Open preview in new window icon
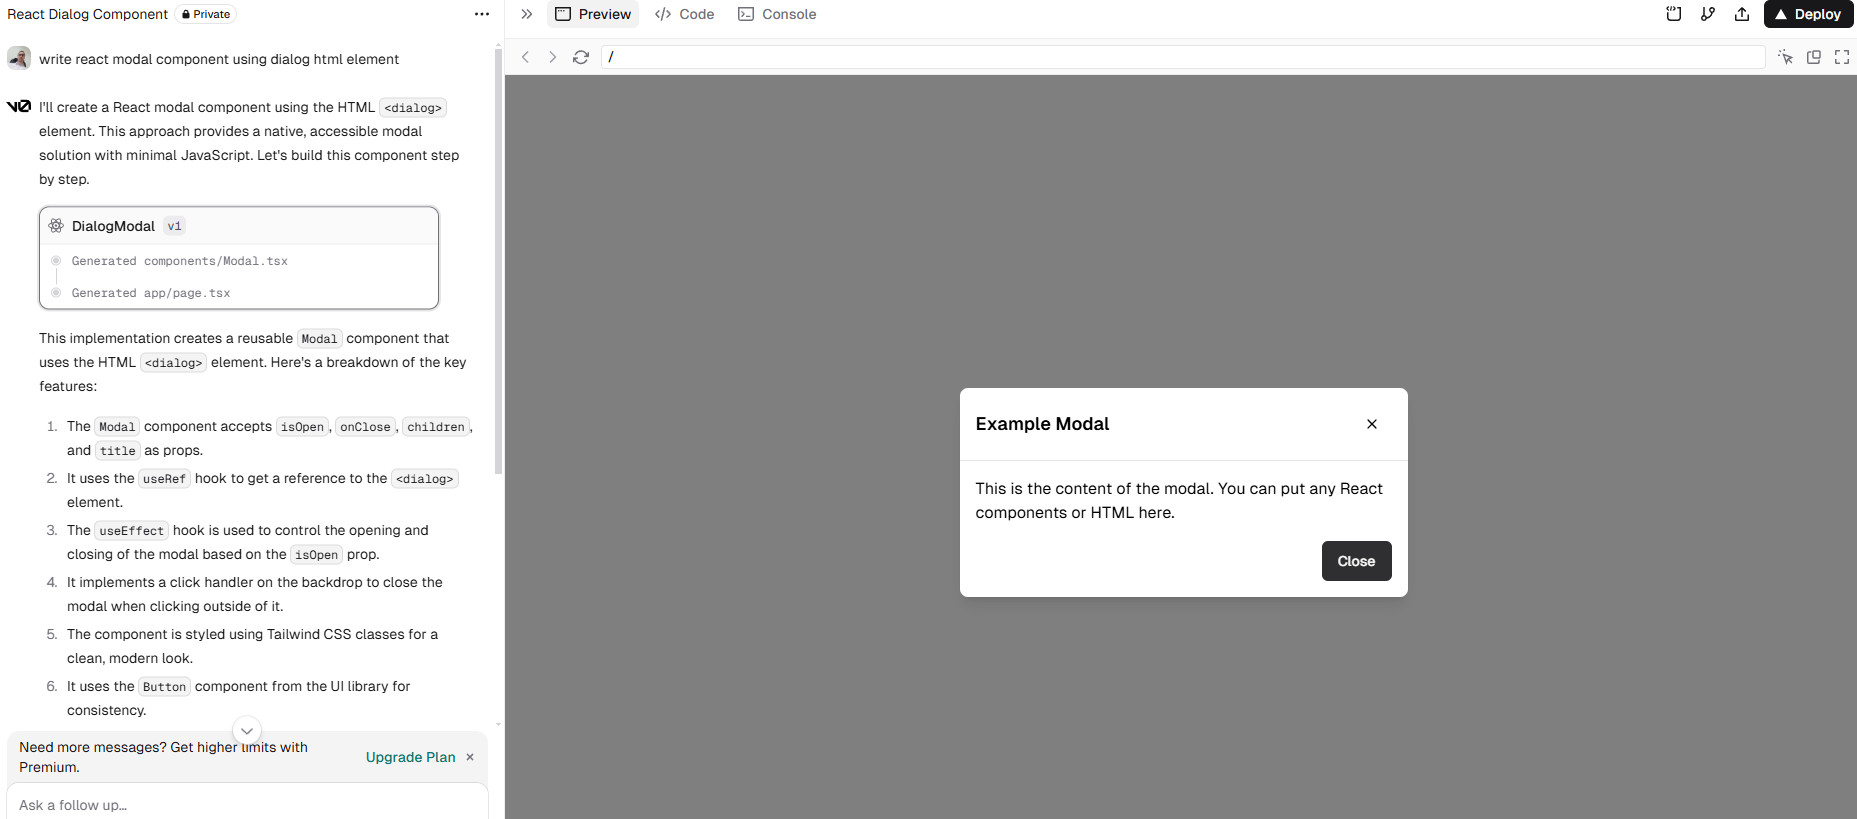Screen dimensions: 1857x819 coord(1814,57)
